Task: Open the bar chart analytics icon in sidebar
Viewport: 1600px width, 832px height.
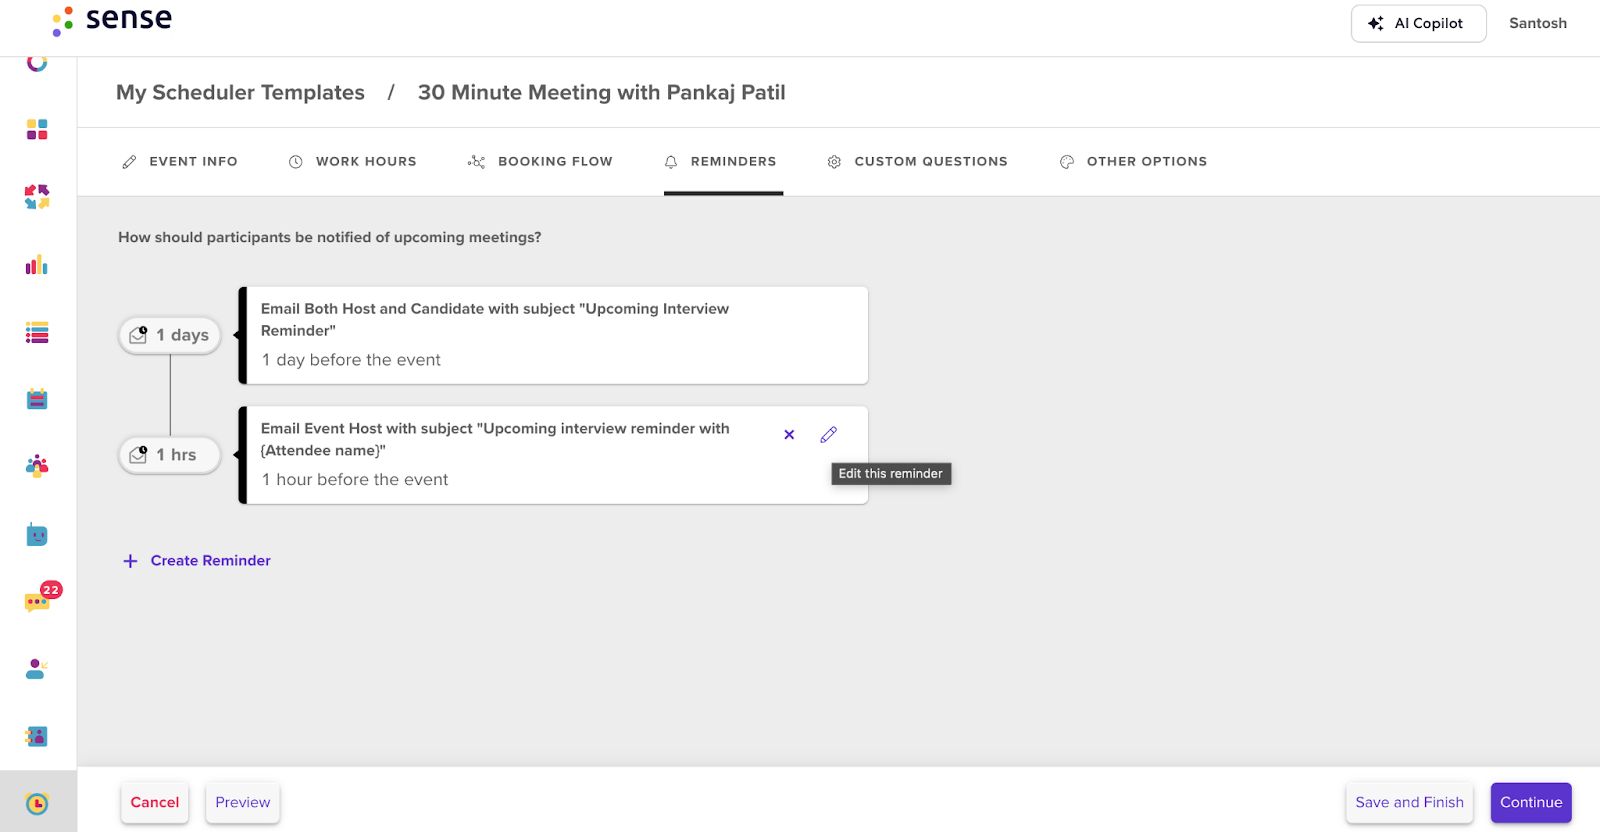Action: [37, 265]
